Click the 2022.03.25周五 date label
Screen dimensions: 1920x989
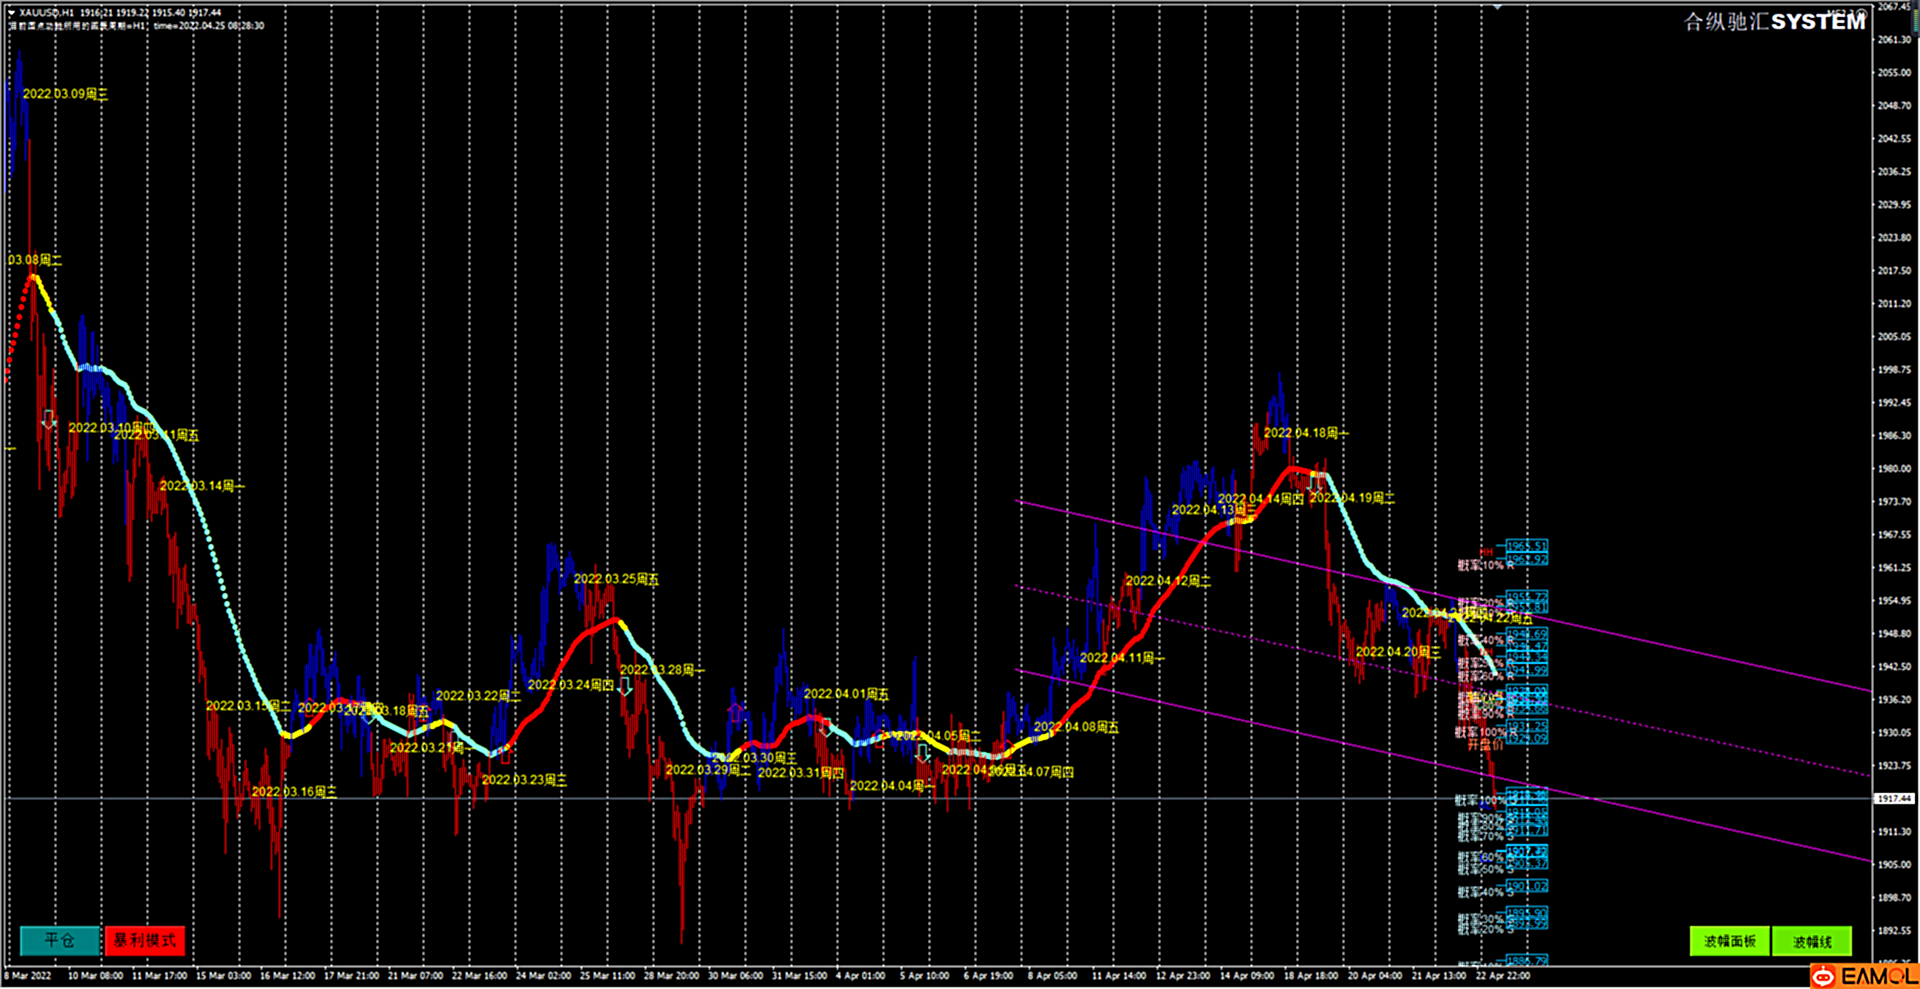(x=616, y=579)
